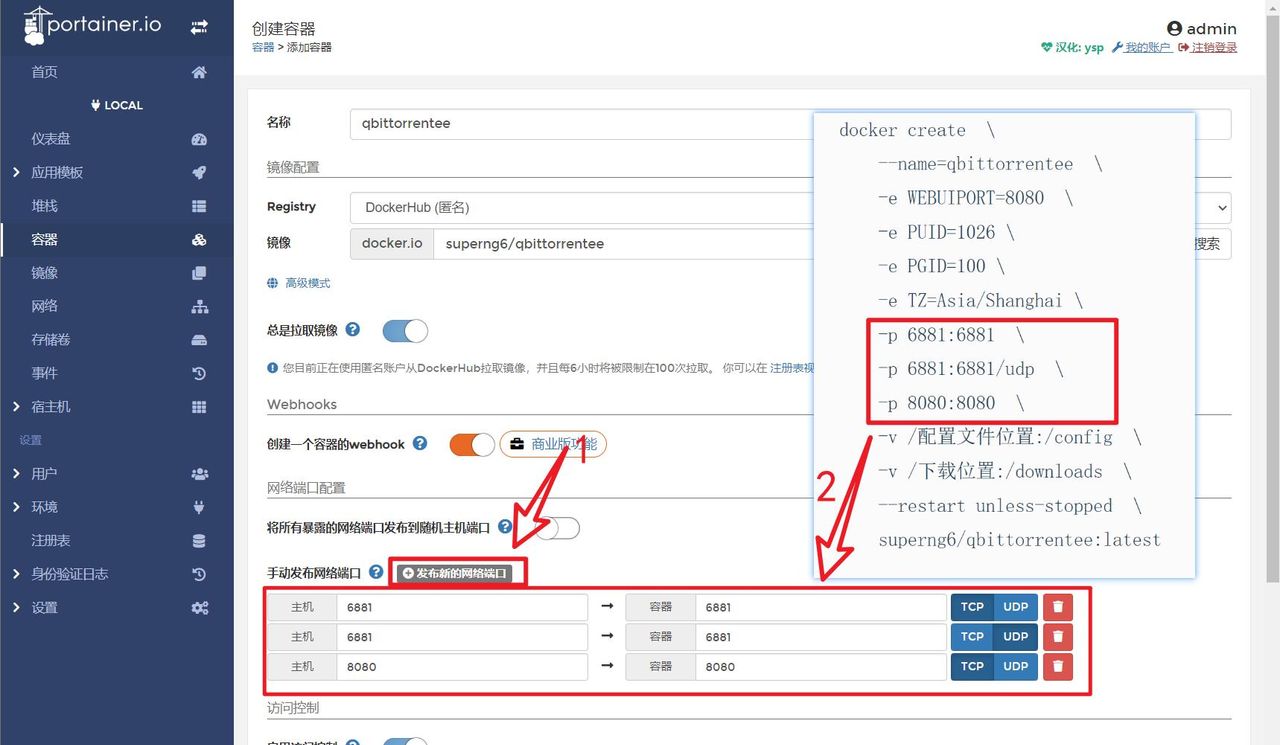The height and width of the screenshot is (745, 1280).
Task: Click the admin user icon
Action: point(1175,28)
